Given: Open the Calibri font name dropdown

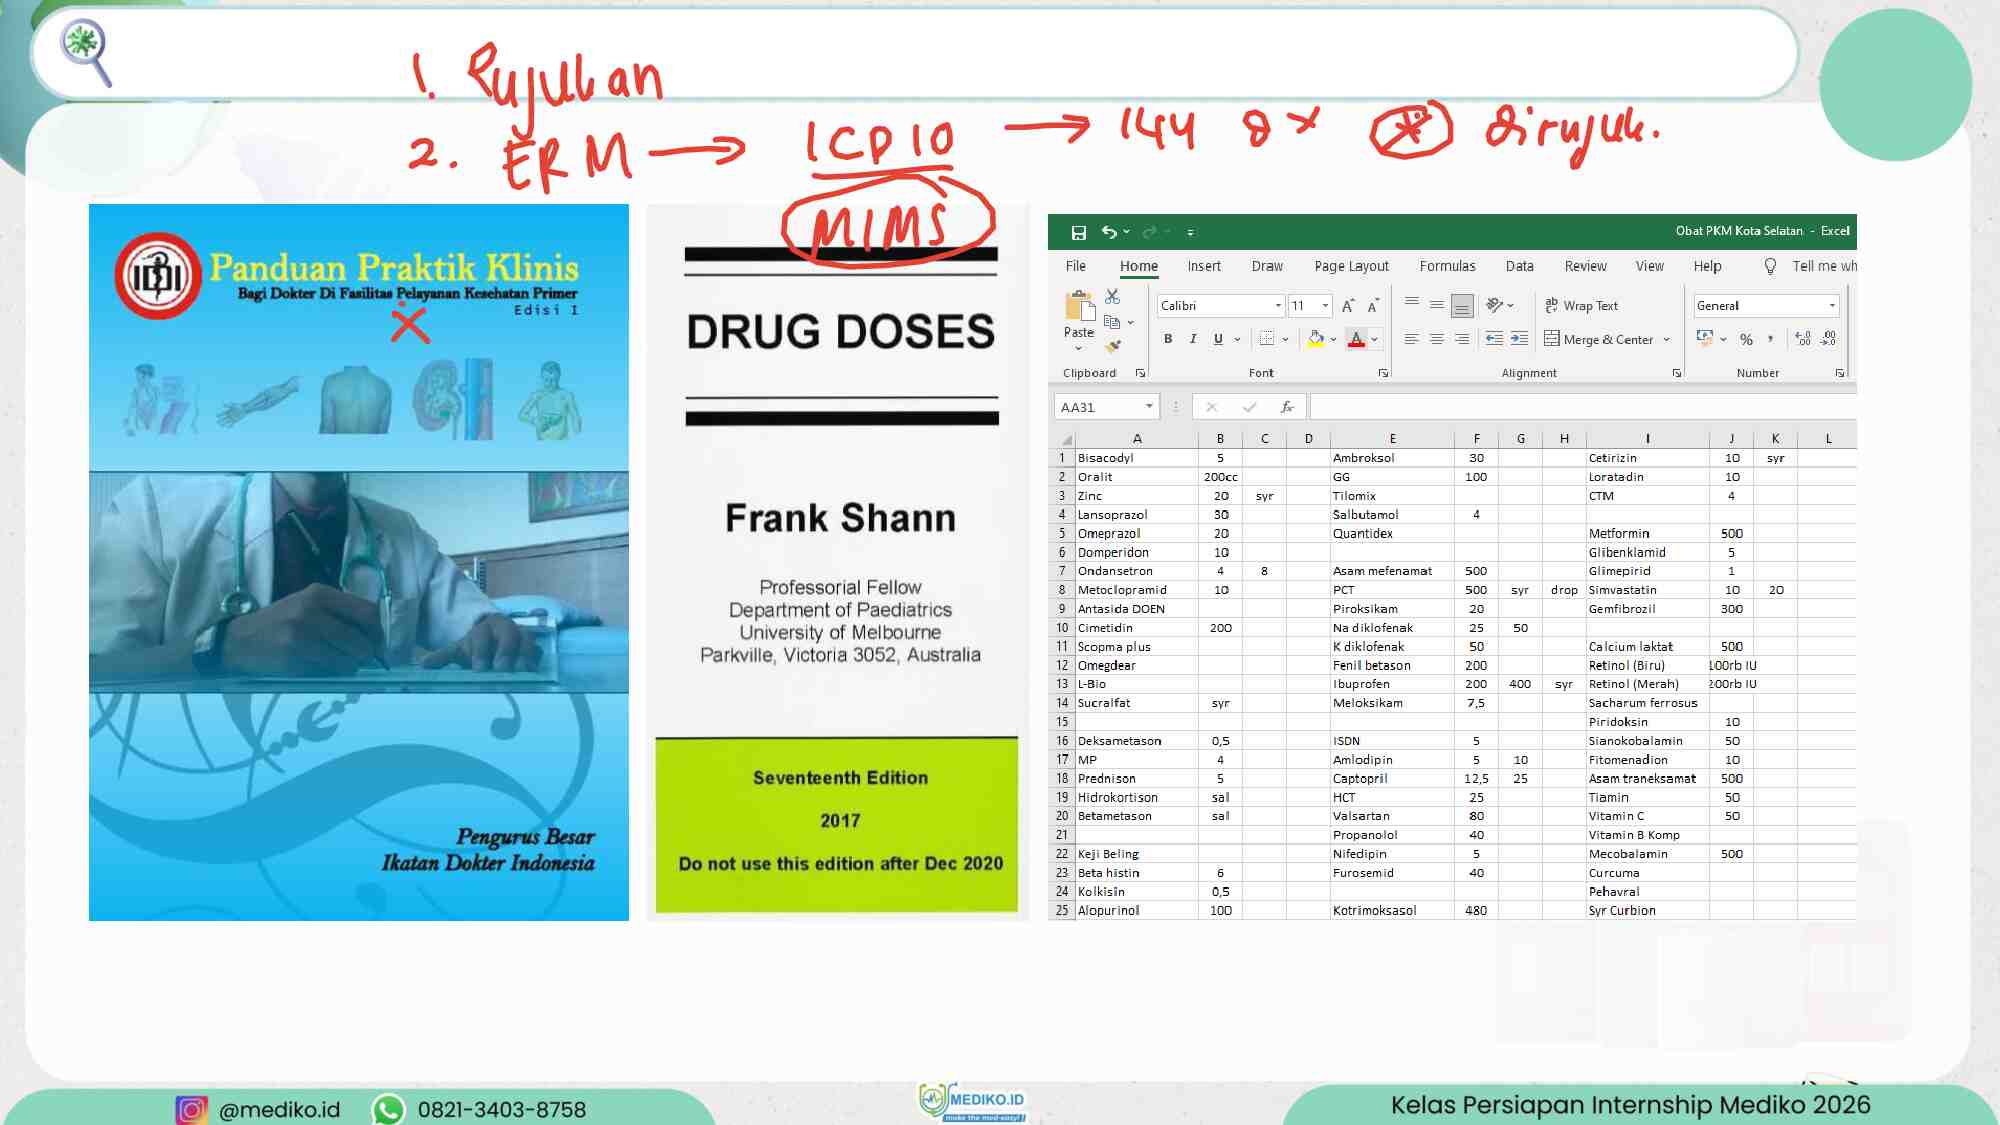Looking at the screenshot, I should (x=1278, y=306).
